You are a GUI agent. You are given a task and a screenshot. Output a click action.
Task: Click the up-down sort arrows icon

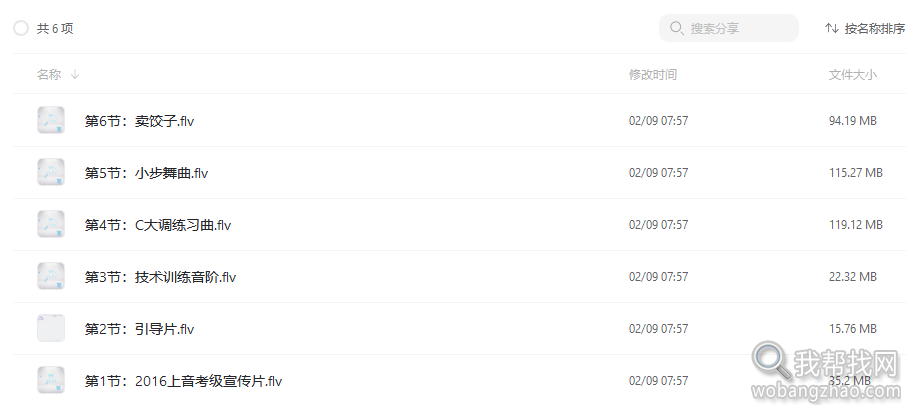(x=831, y=28)
